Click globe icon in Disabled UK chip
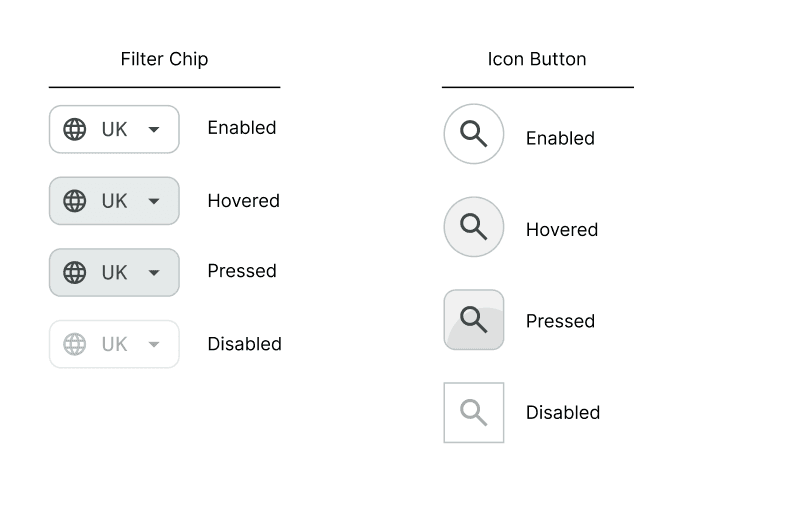The height and width of the screenshot is (510, 810). pyautogui.click(x=74, y=344)
